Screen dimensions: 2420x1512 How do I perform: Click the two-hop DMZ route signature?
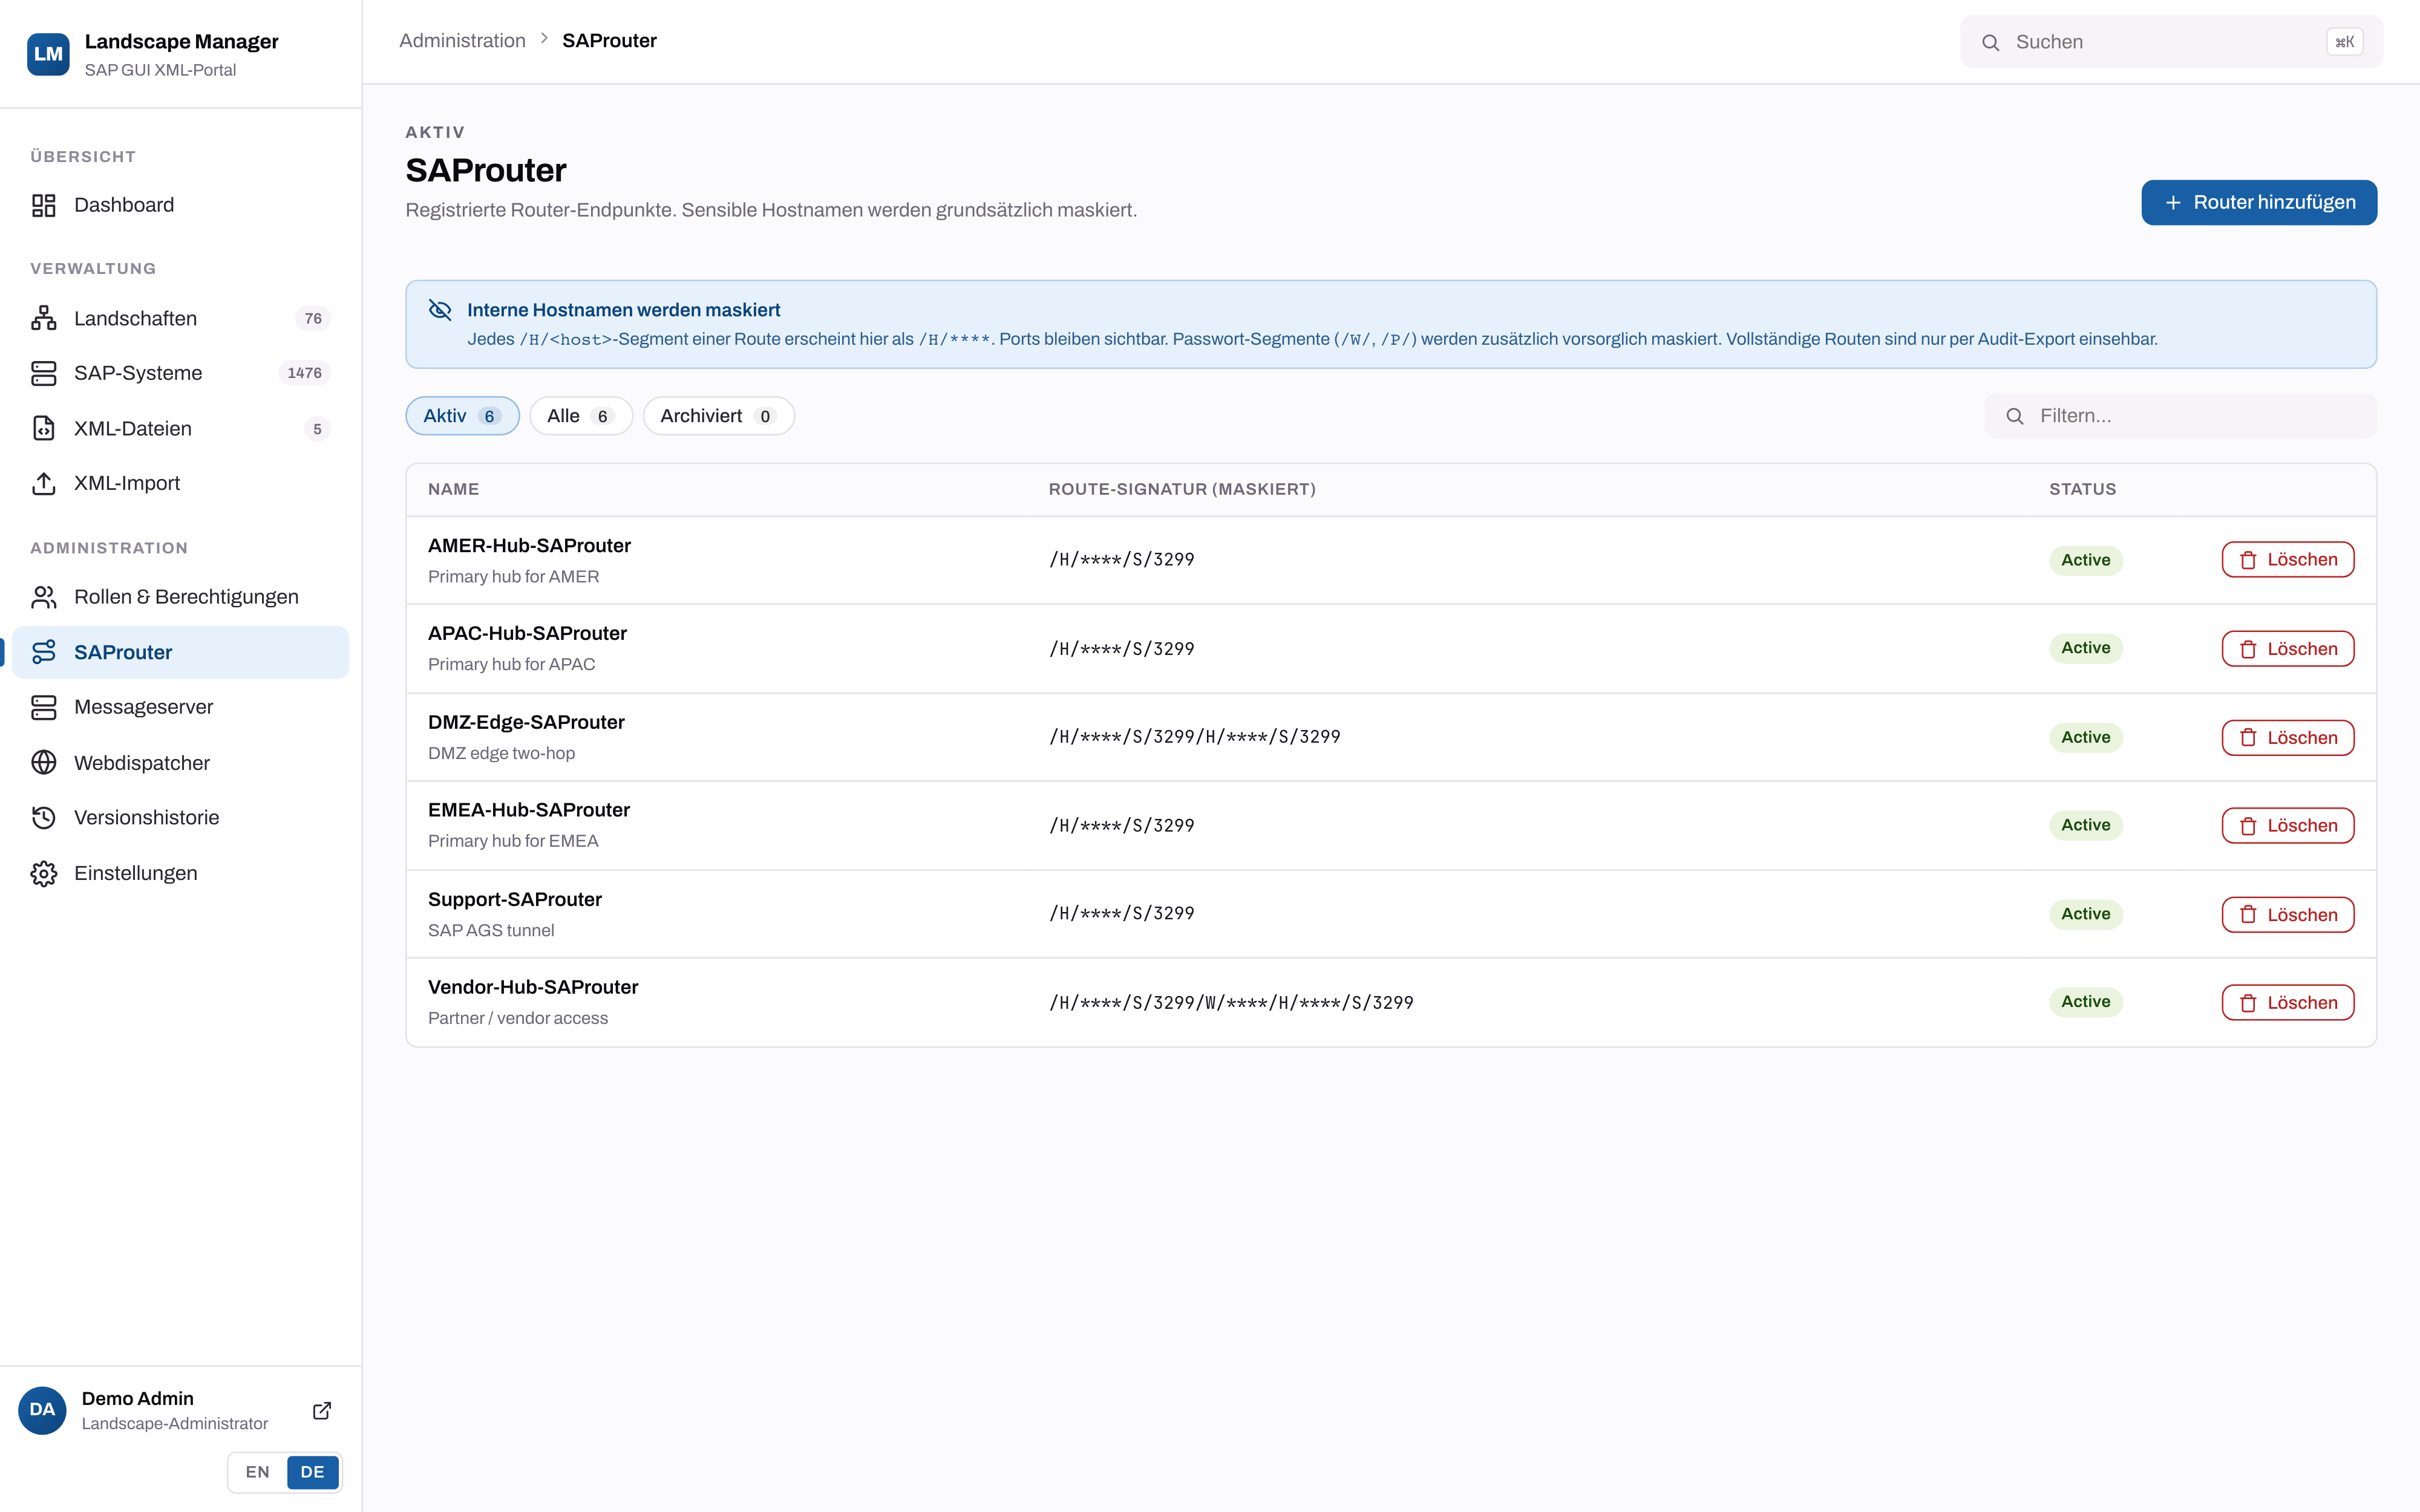pos(1195,737)
